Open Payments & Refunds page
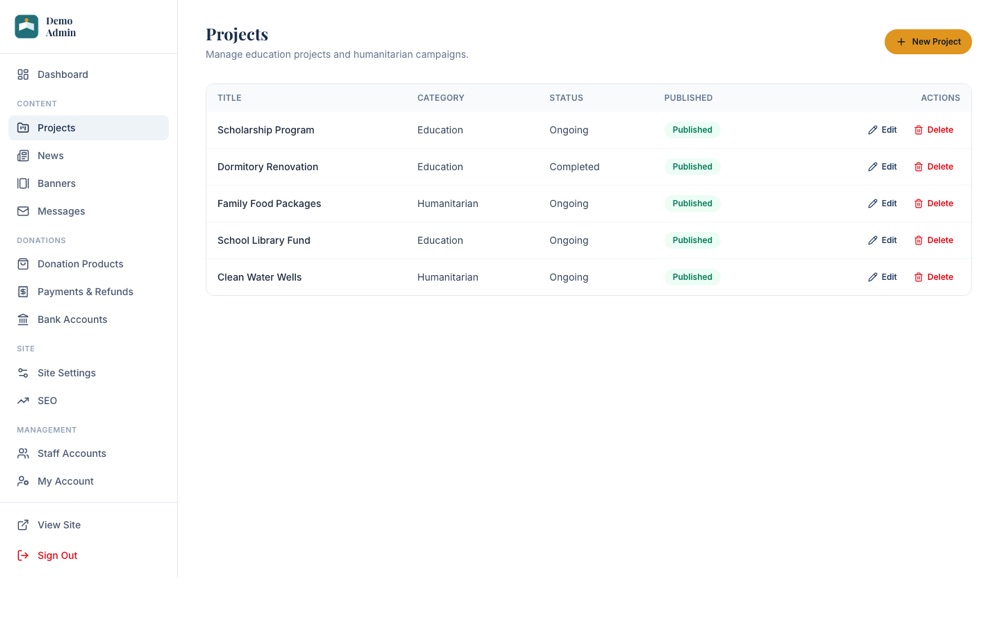Viewport: 1000px width, 625px height. click(89, 291)
